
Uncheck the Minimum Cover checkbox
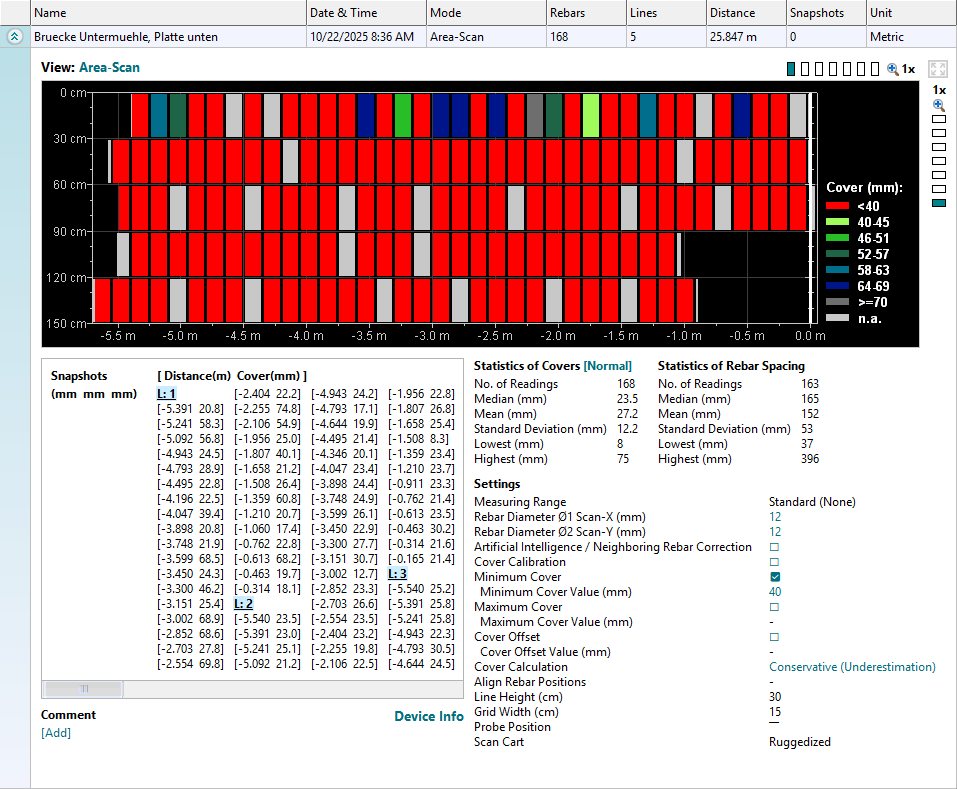[x=774, y=577]
